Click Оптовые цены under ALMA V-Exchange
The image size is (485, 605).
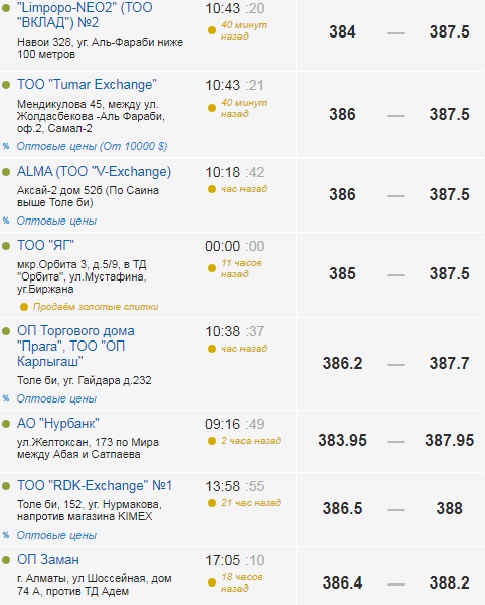(57, 221)
